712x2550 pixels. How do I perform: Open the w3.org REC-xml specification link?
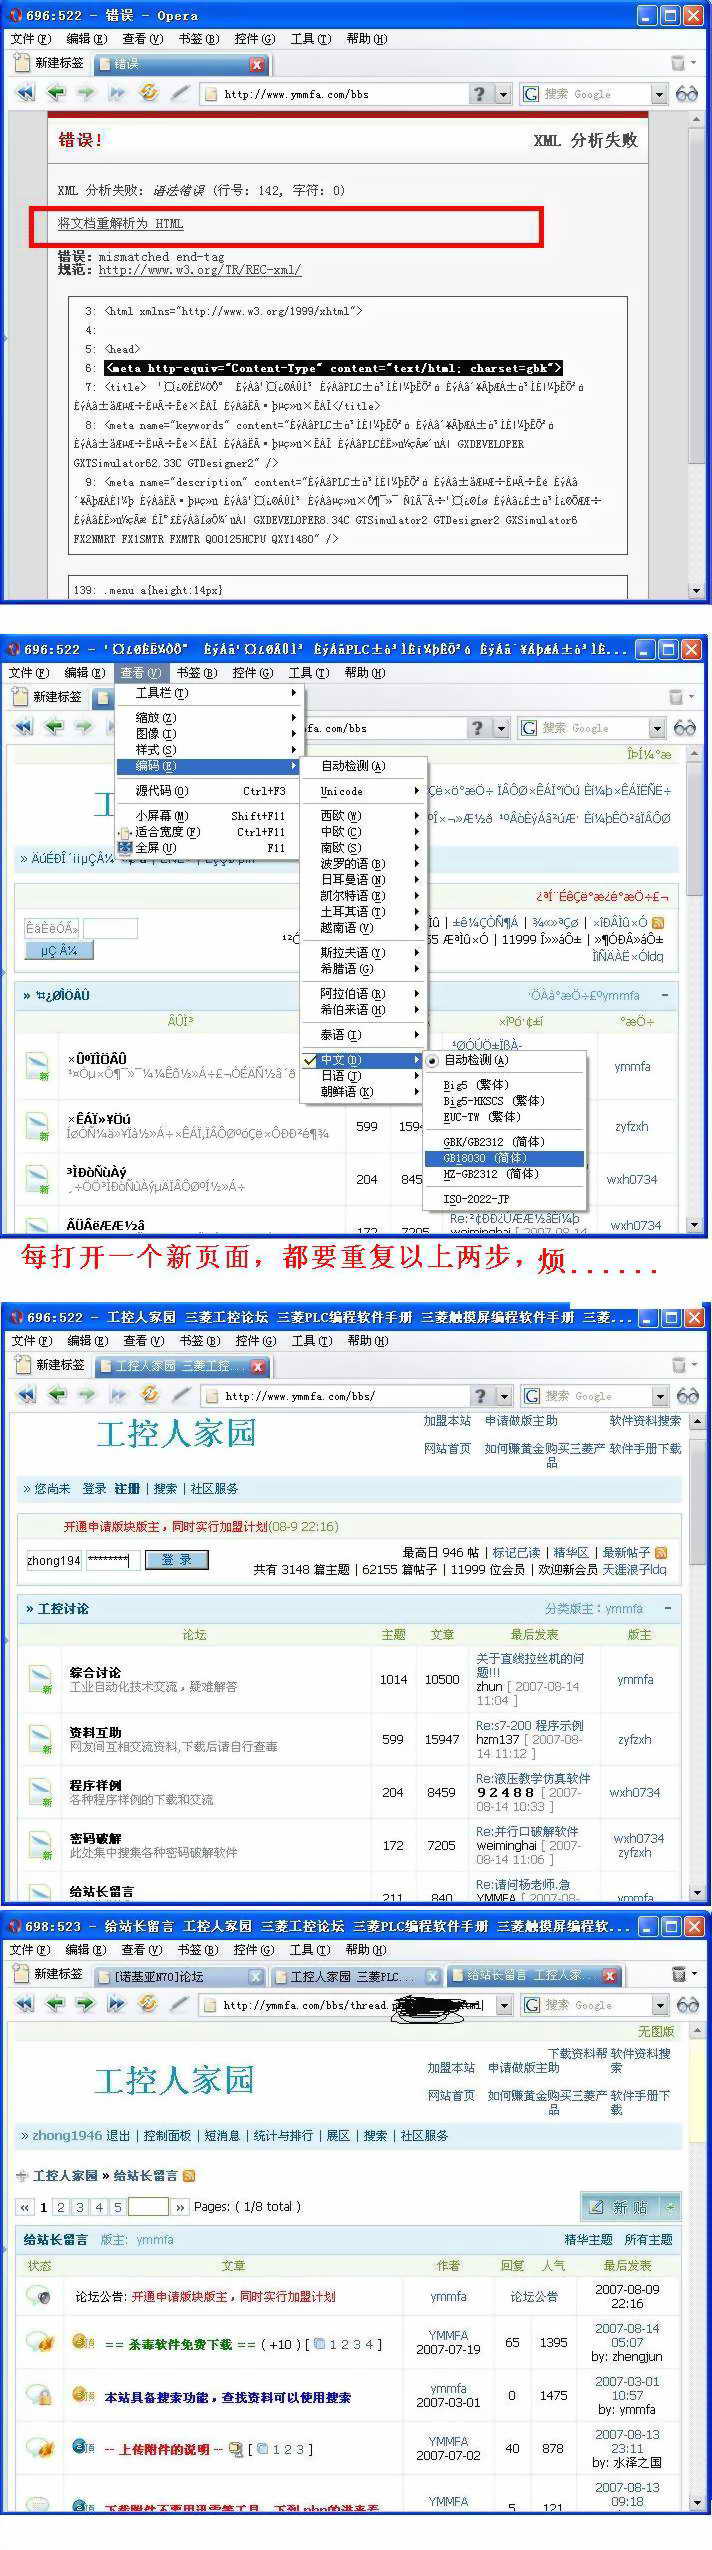click(199, 270)
